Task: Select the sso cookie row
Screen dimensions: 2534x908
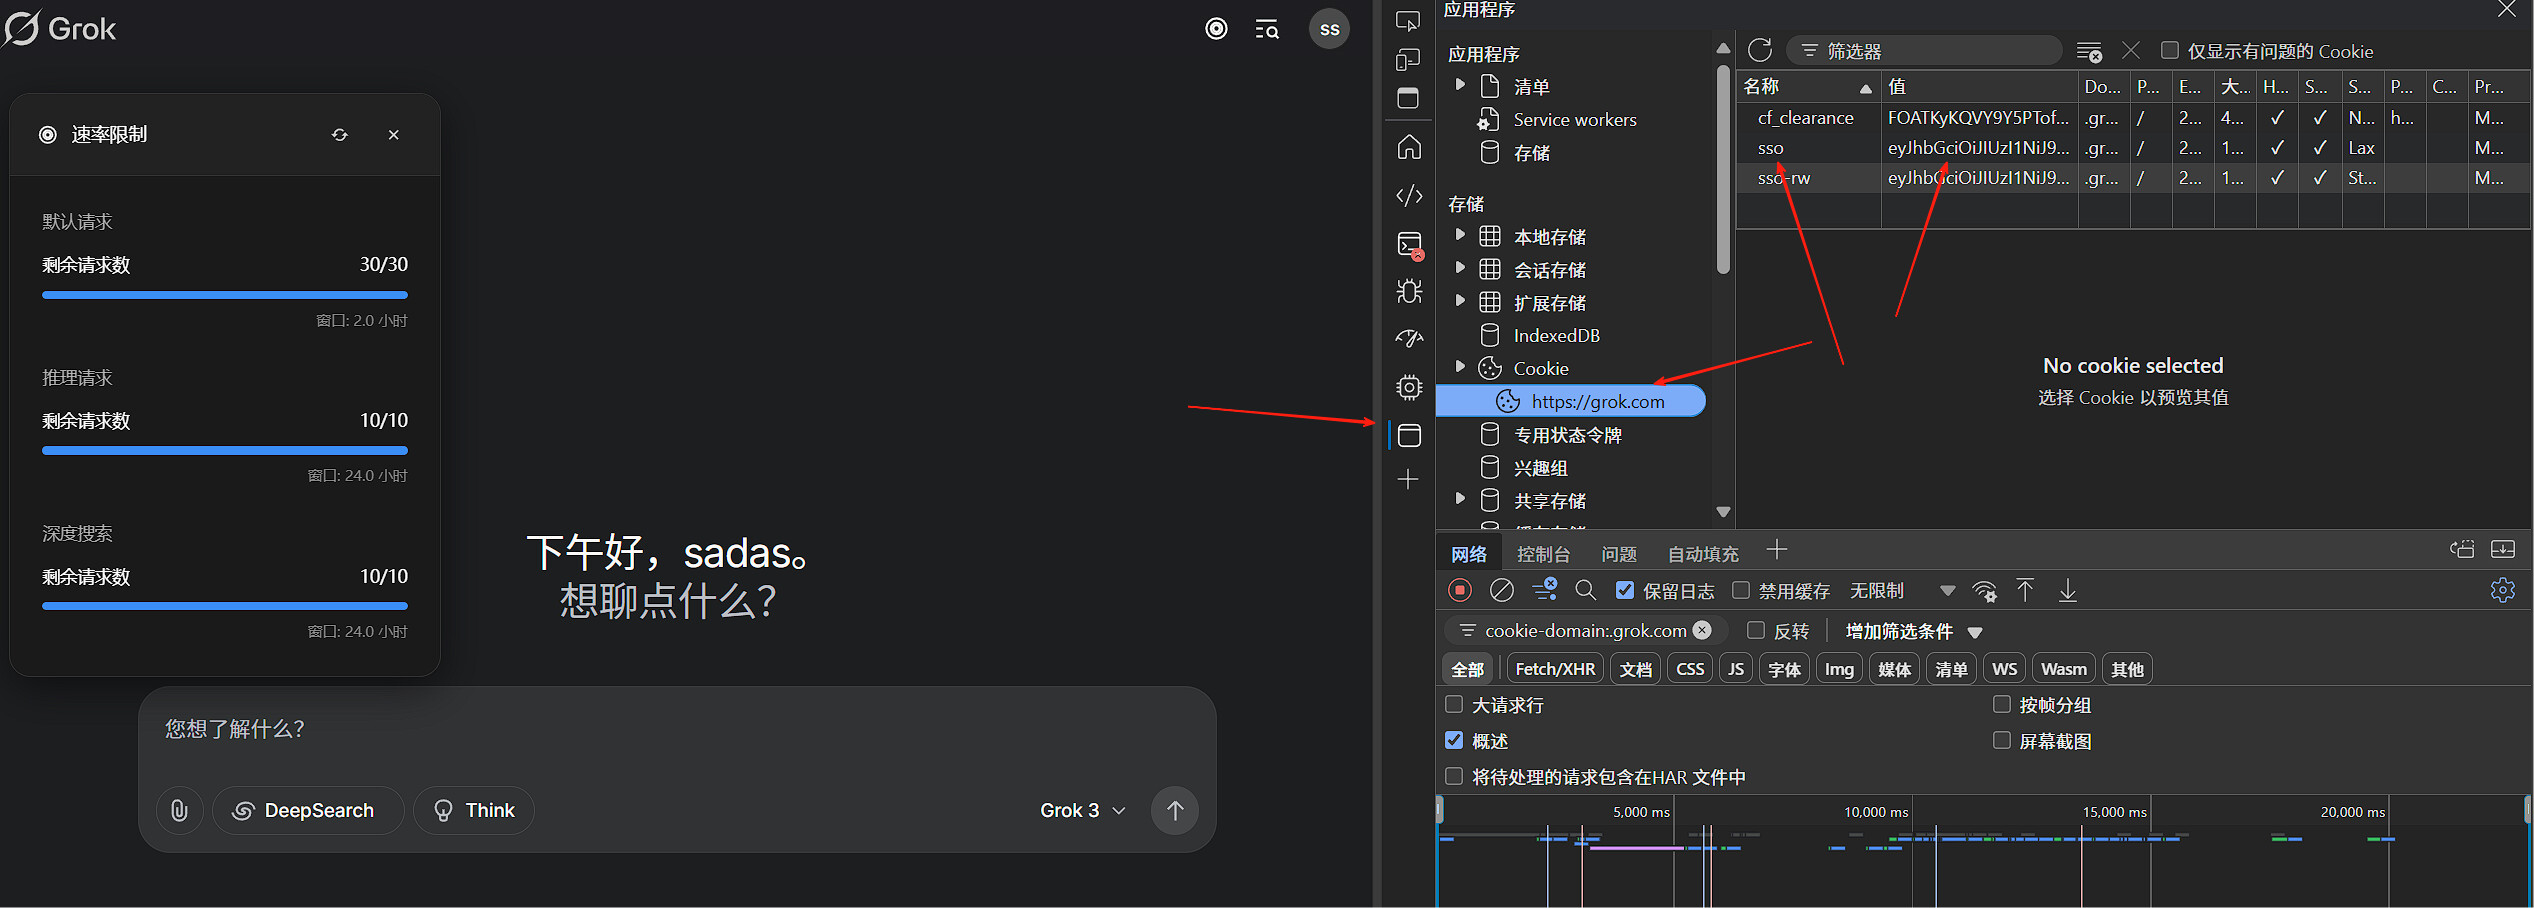Action: point(1771,148)
